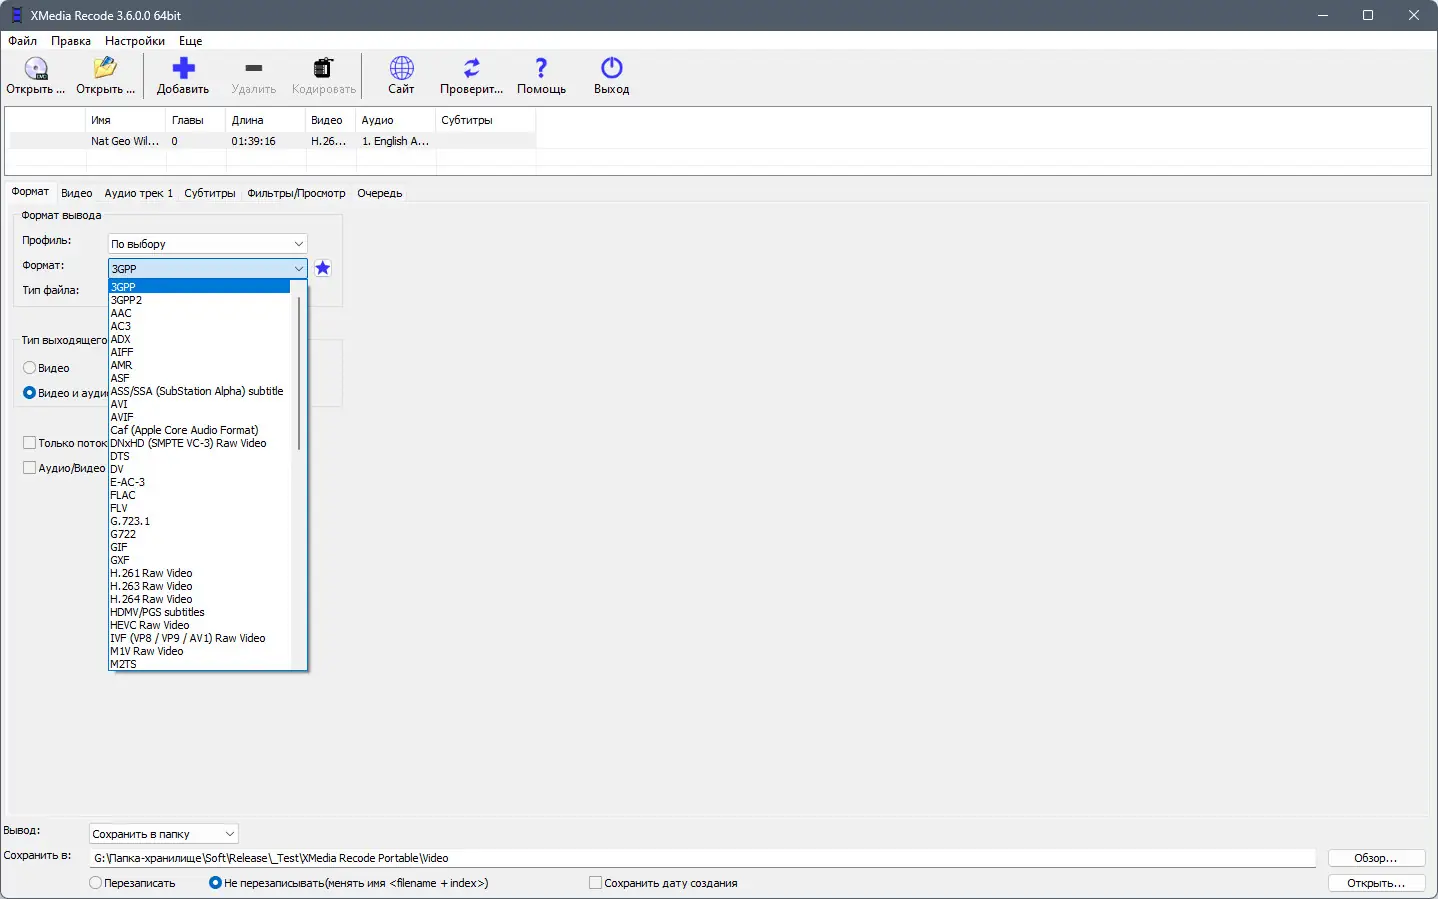This screenshot has height=899, width=1438.
Task: Select IVF (VP8 / VP9 / AV1) Raw Video
Action: (199, 638)
